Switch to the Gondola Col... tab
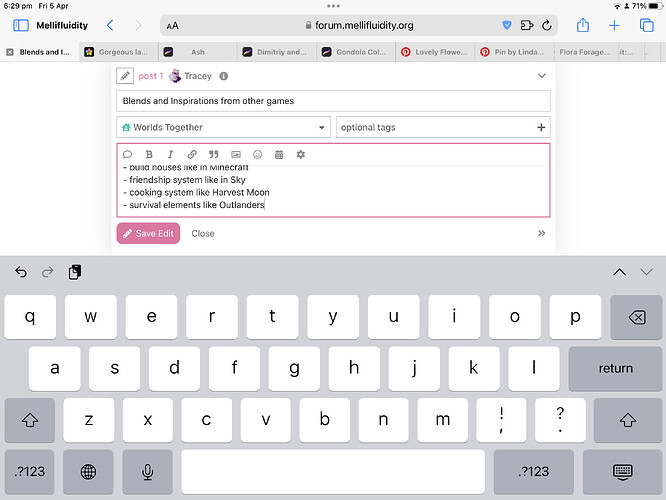 click(356, 52)
